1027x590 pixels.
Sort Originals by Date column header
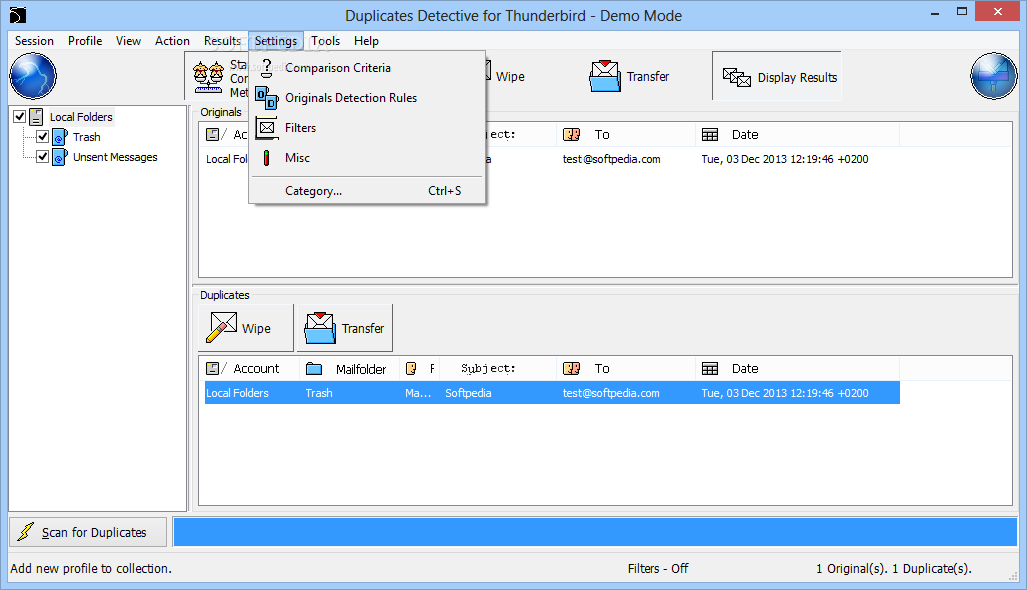[x=796, y=135]
